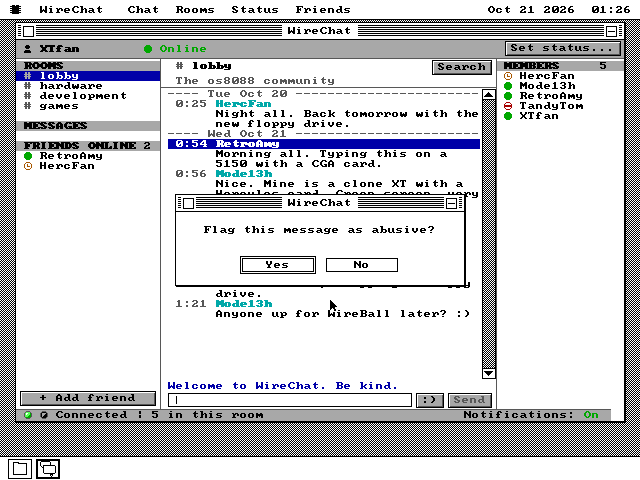Open the Rooms menu
The width and height of the screenshot is (640, 480).
point(195,9)
